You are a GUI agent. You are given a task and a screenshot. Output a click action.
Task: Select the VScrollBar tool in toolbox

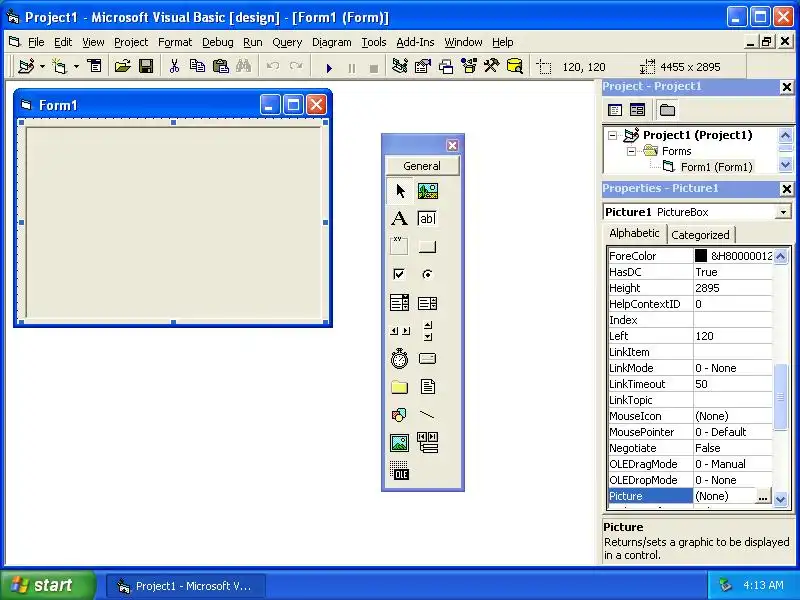pos(428,331)
